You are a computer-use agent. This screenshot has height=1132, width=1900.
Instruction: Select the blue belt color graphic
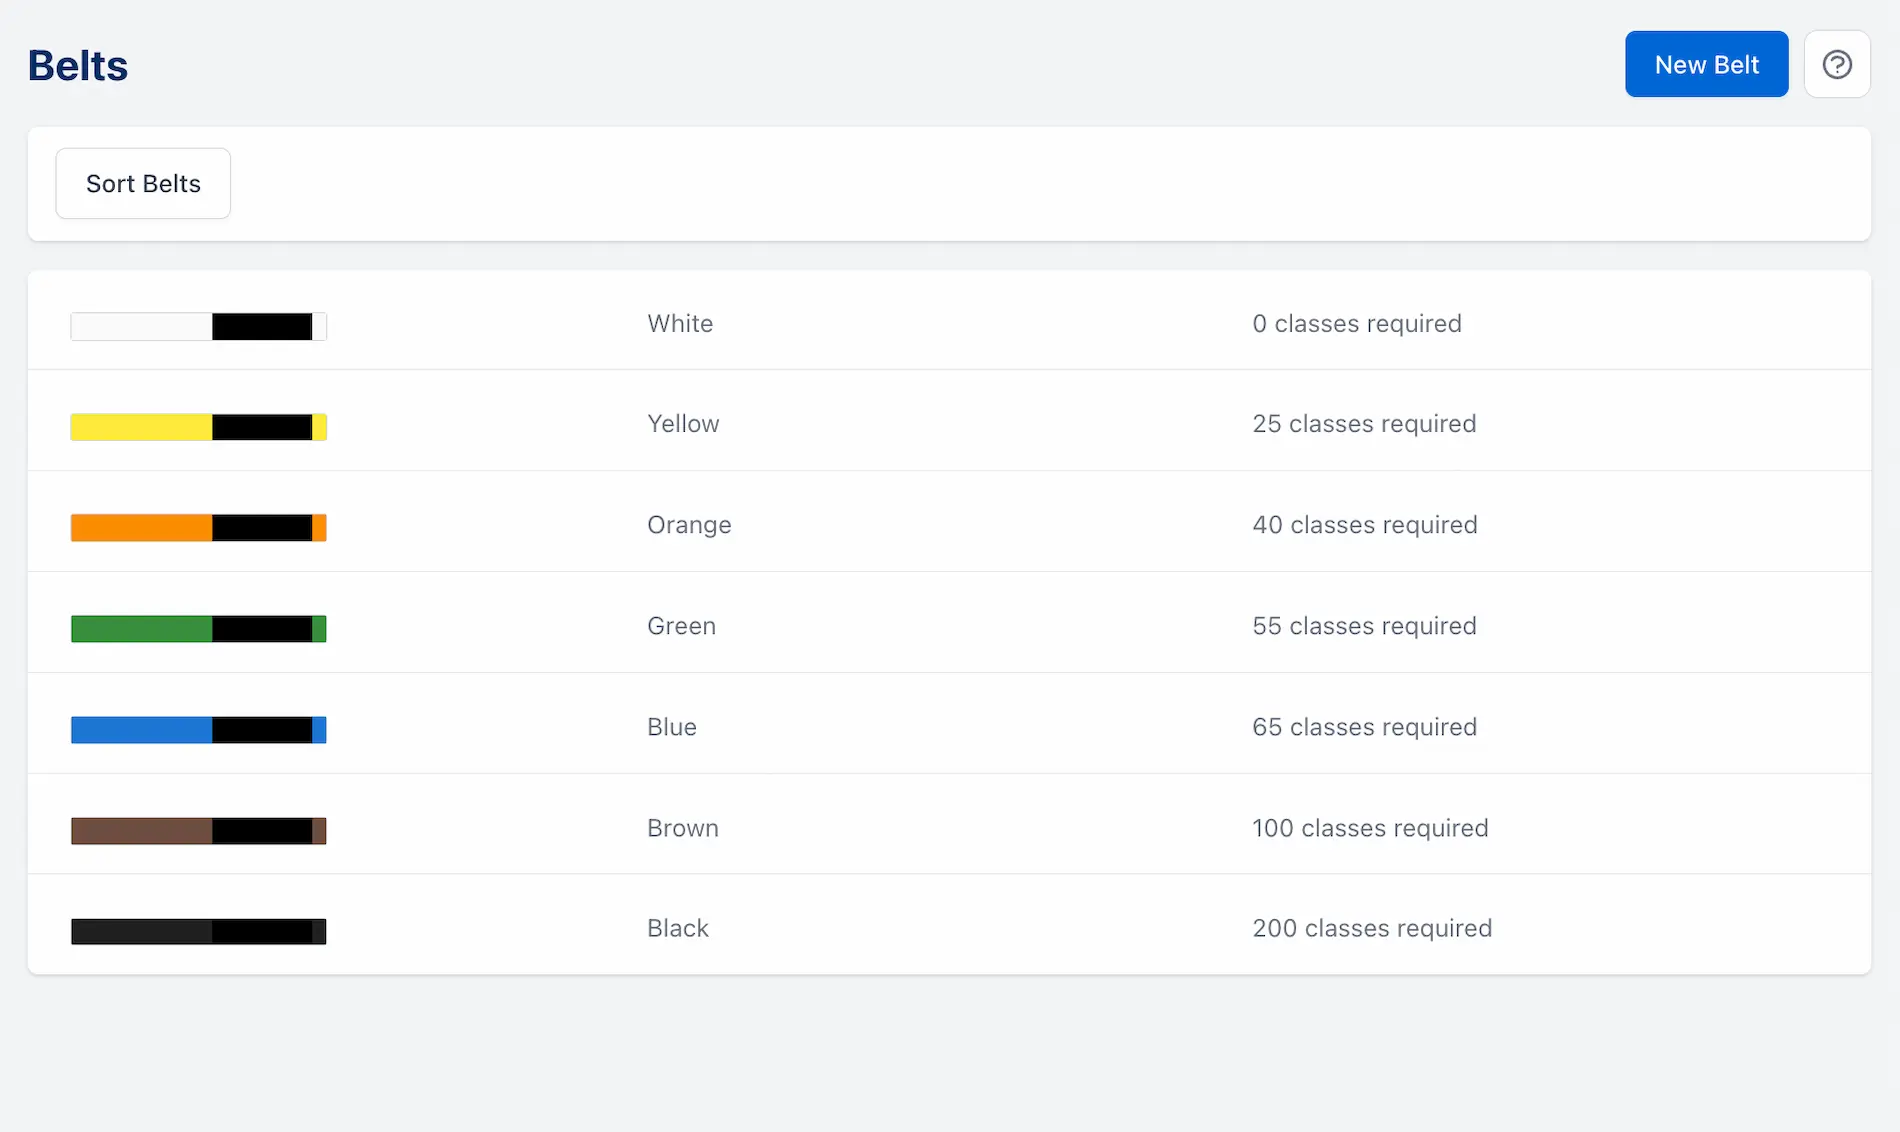pos(198,729)
